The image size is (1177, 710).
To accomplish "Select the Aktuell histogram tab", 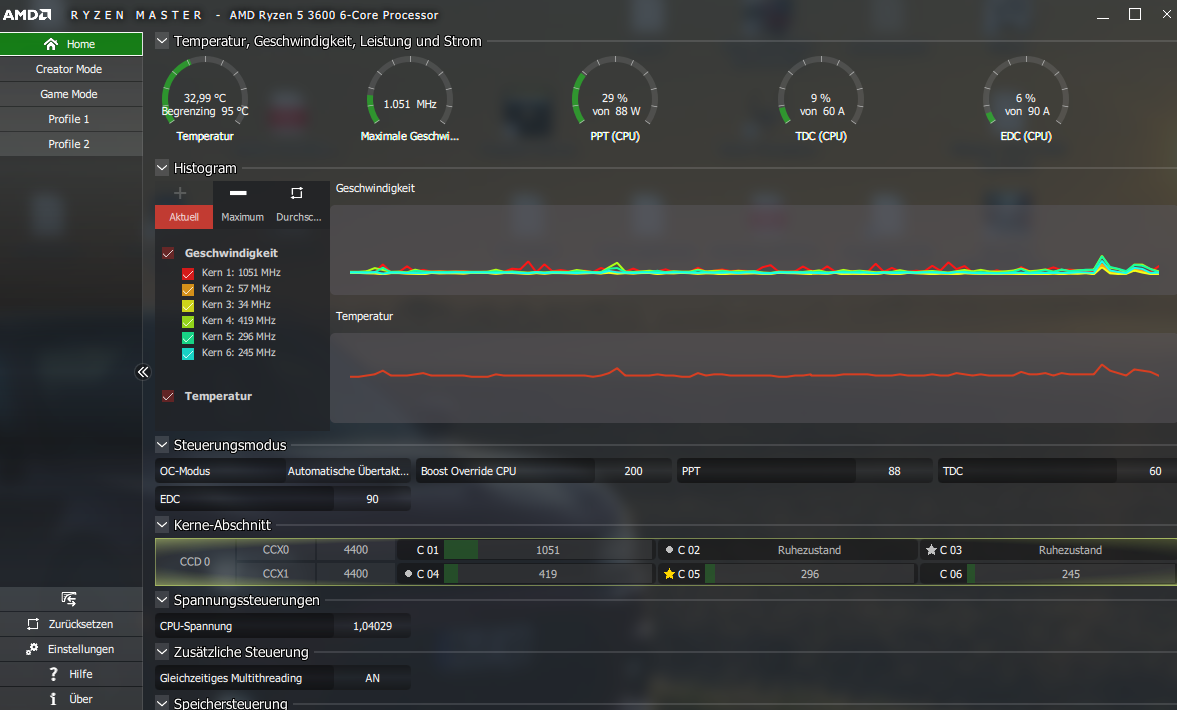I will point(184,217).
